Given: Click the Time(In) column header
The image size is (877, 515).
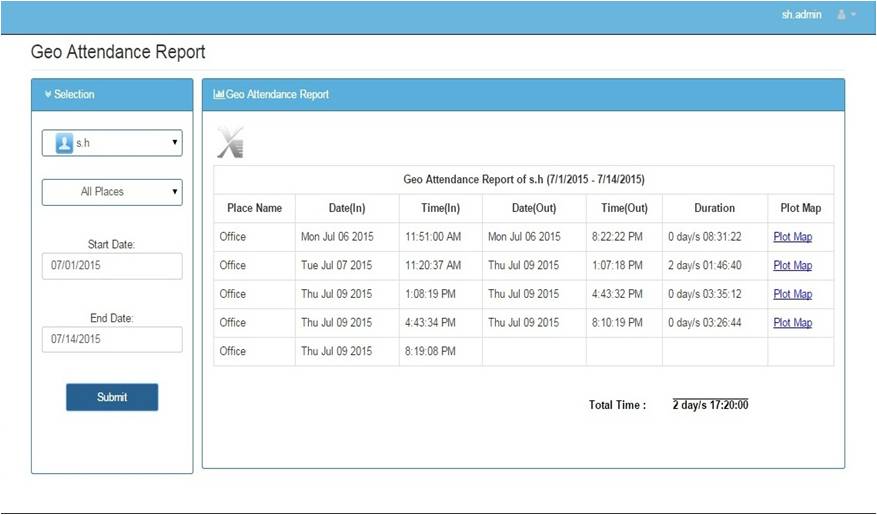Looking at the screenshot, I should [441, 208].
